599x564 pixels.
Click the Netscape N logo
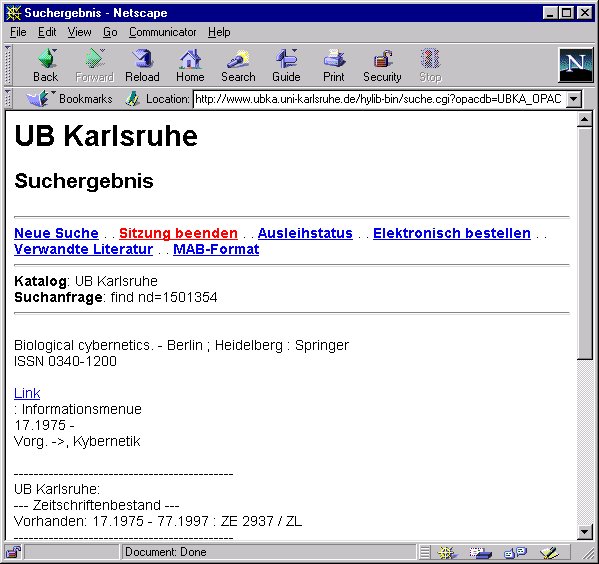575,65
